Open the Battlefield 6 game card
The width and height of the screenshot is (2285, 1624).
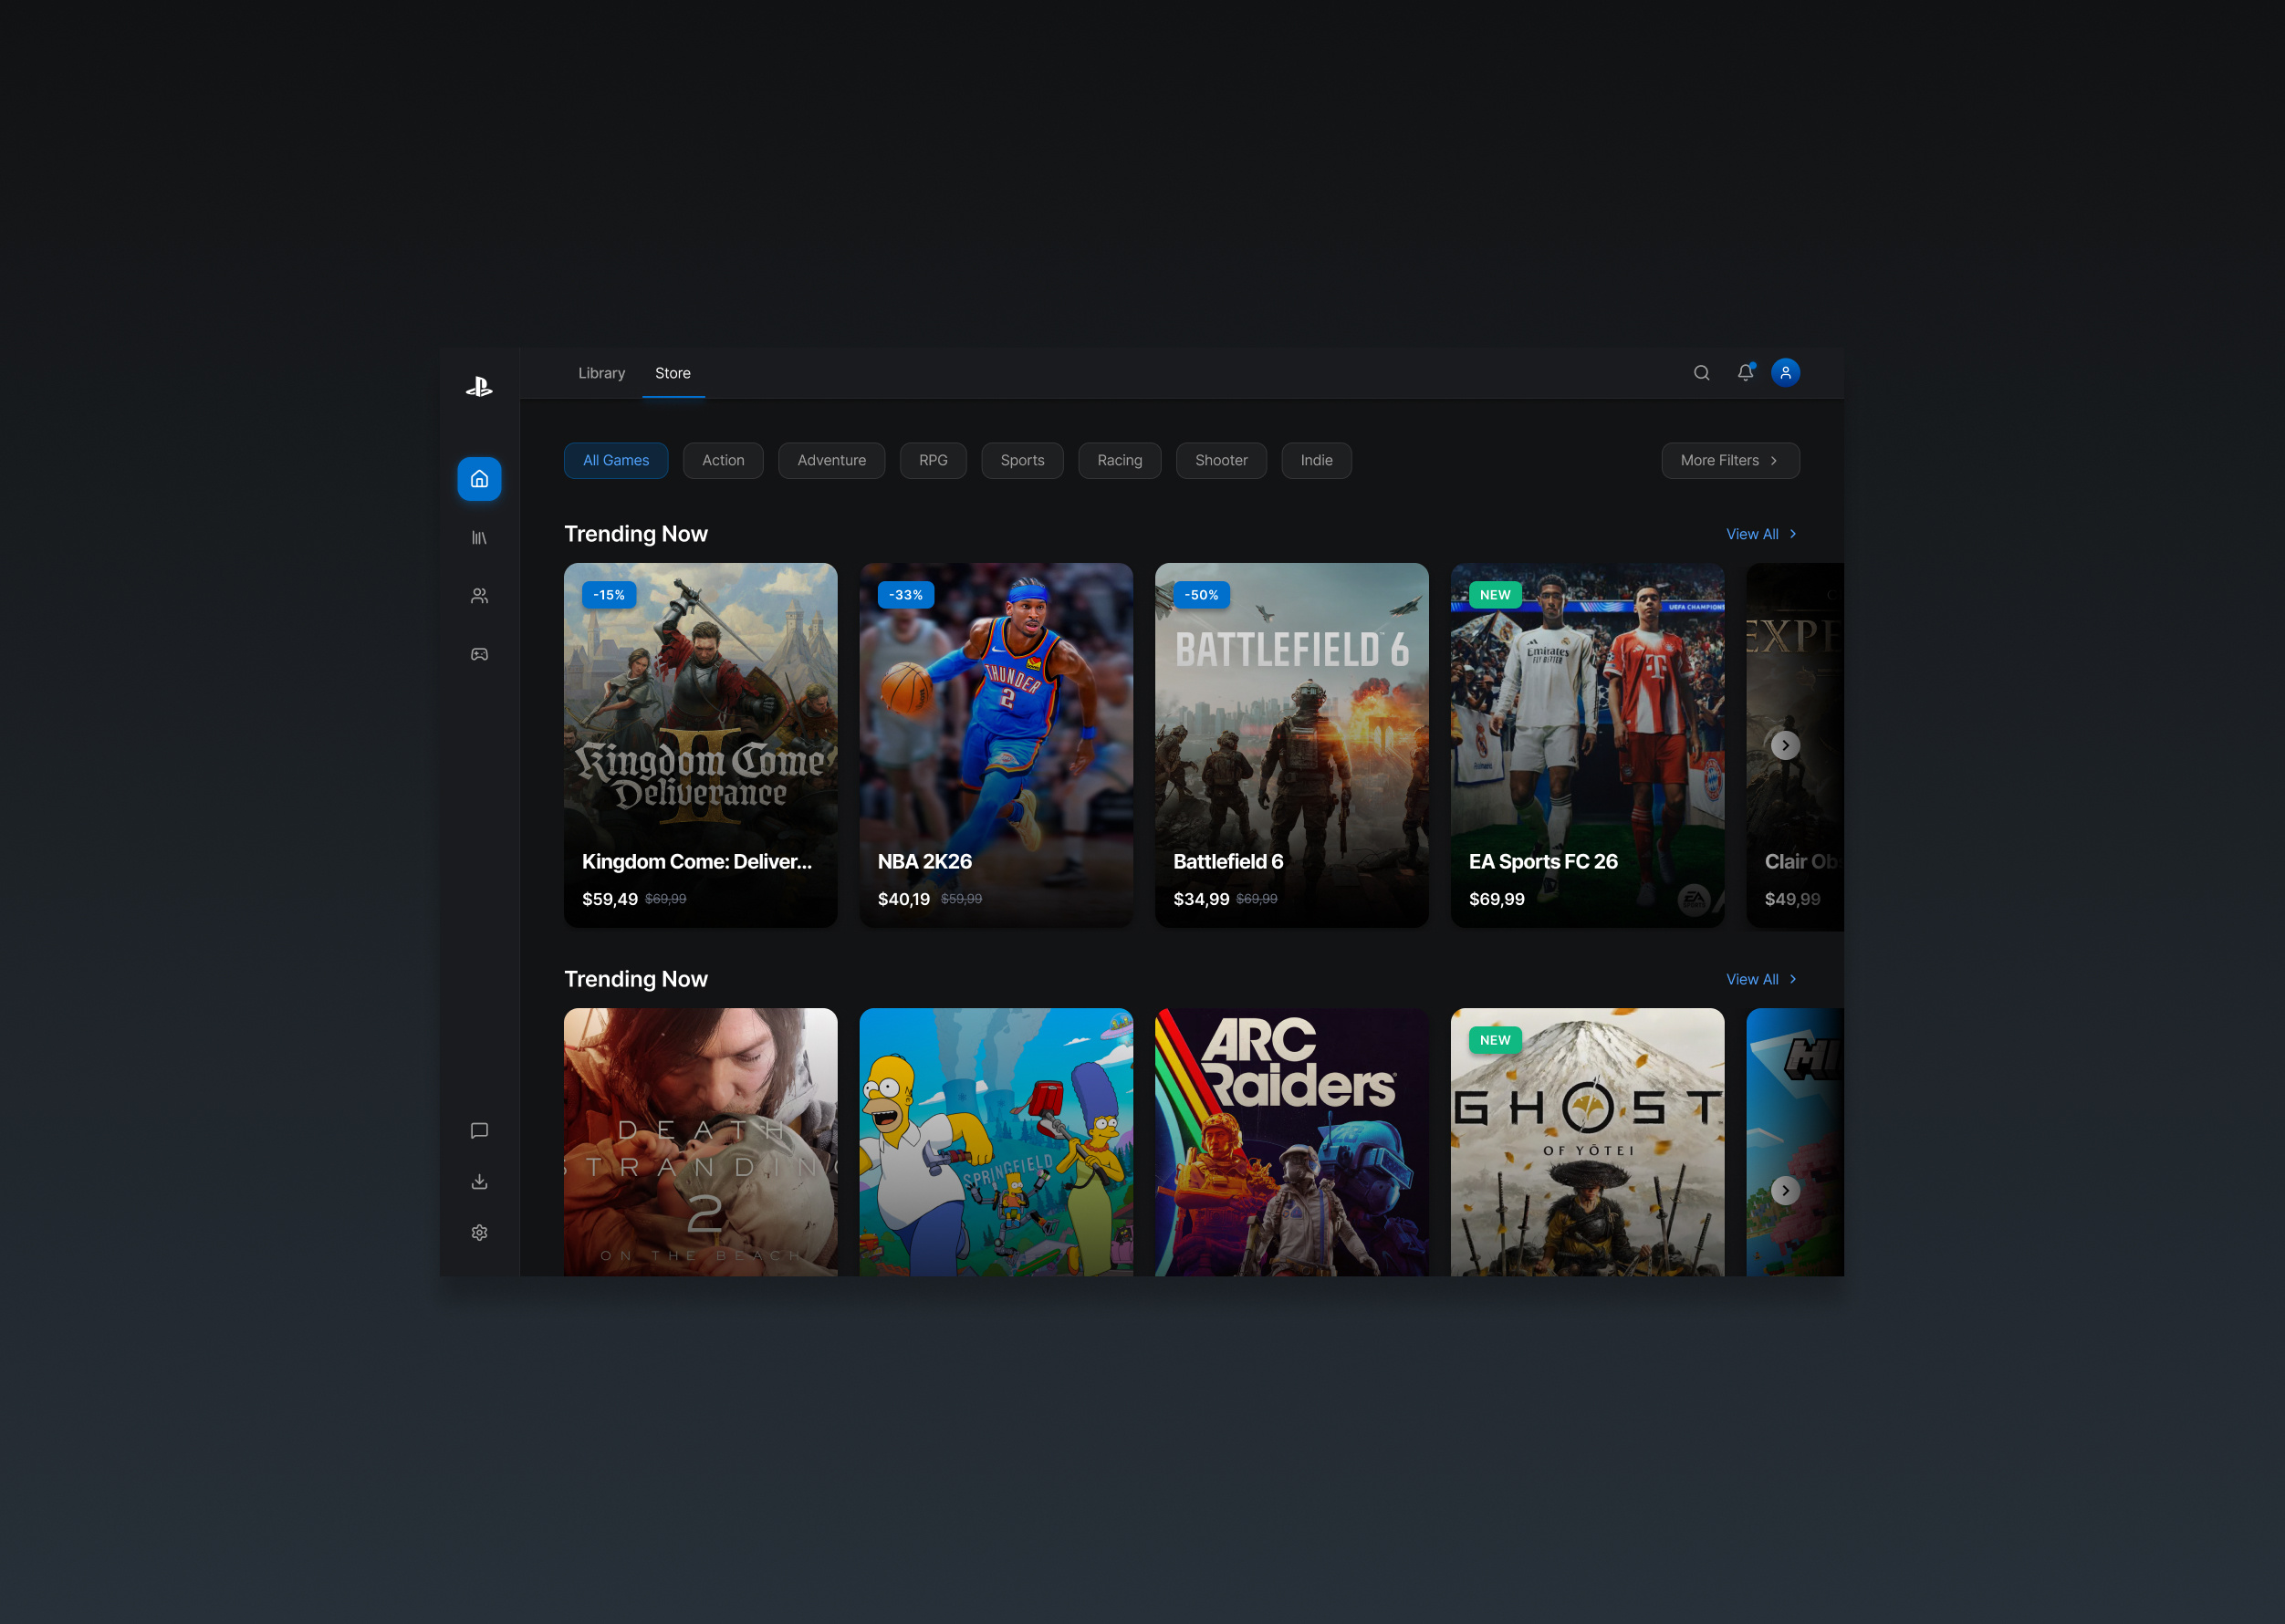pyautogui.click(x=1291, y=745)
